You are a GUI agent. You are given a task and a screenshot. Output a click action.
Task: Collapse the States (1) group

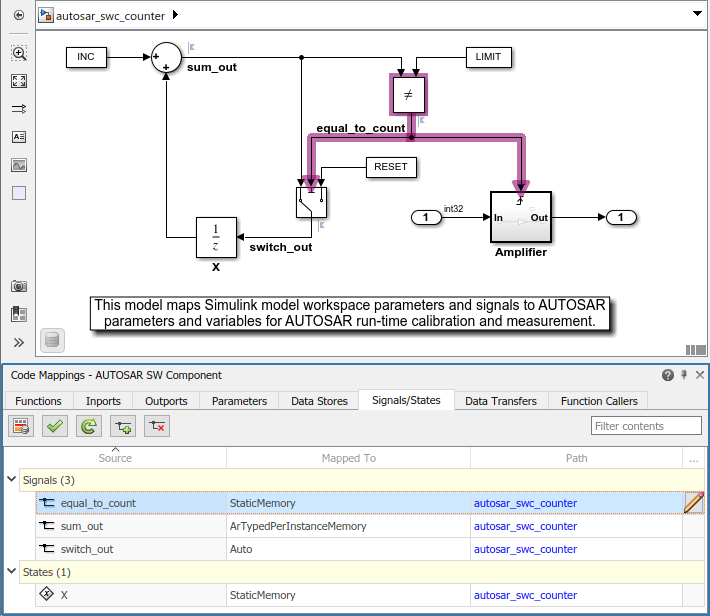click(12, 571)
